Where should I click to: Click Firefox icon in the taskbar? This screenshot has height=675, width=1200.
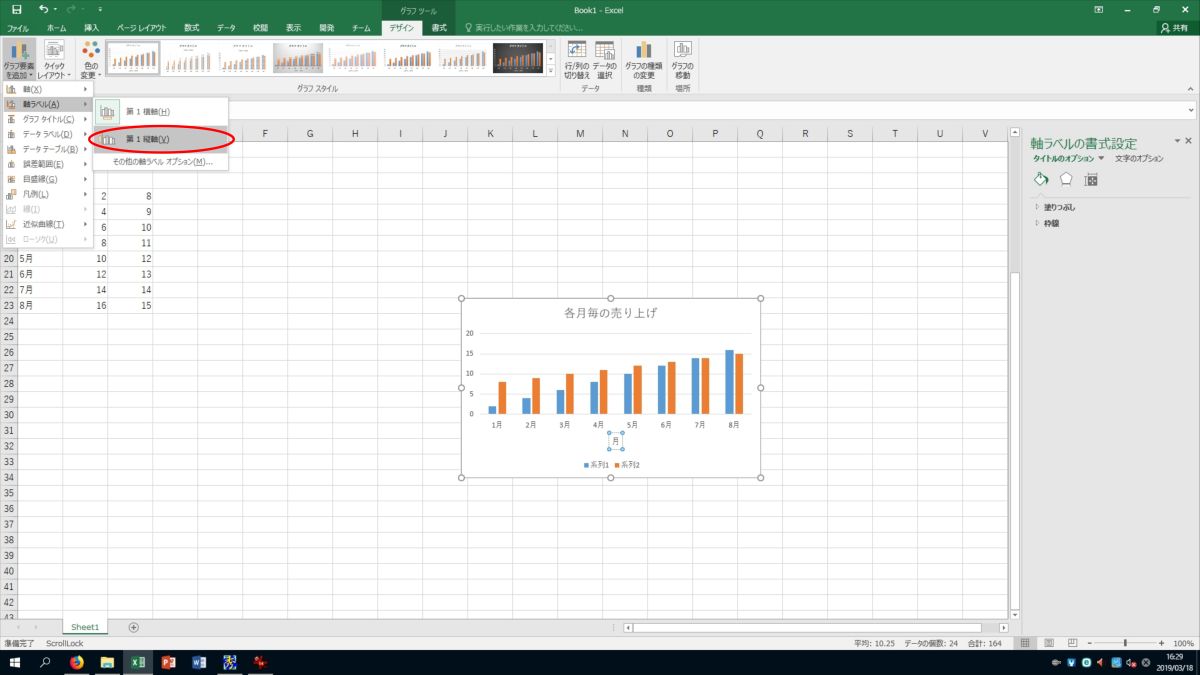coord(77,662)
